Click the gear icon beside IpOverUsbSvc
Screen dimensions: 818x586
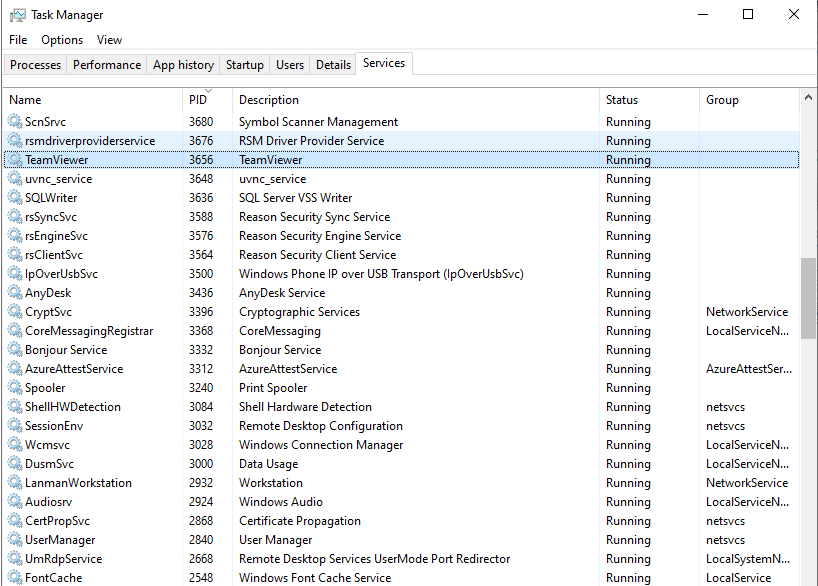pos(15,273)
